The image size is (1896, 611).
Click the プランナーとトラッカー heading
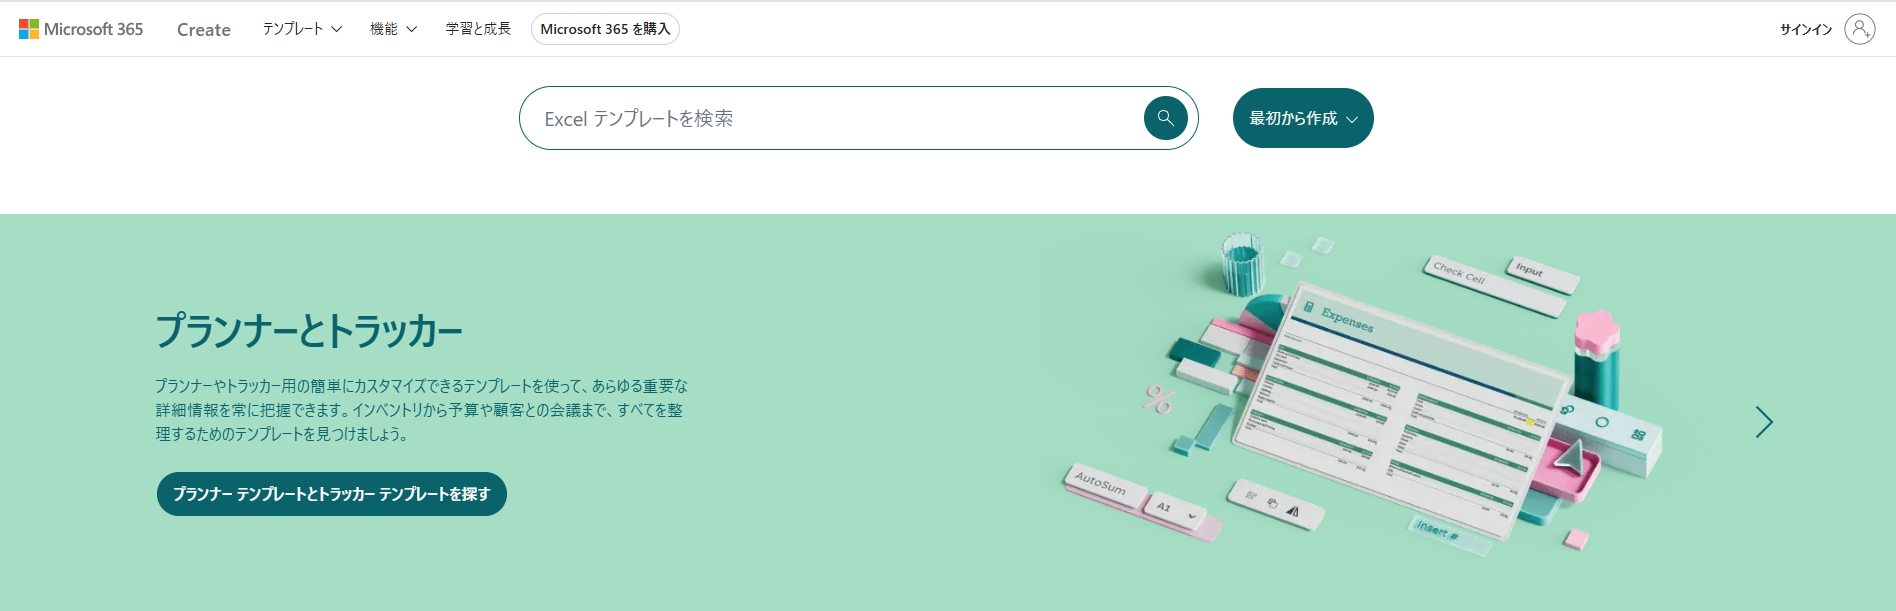click(x=309, y=331)
